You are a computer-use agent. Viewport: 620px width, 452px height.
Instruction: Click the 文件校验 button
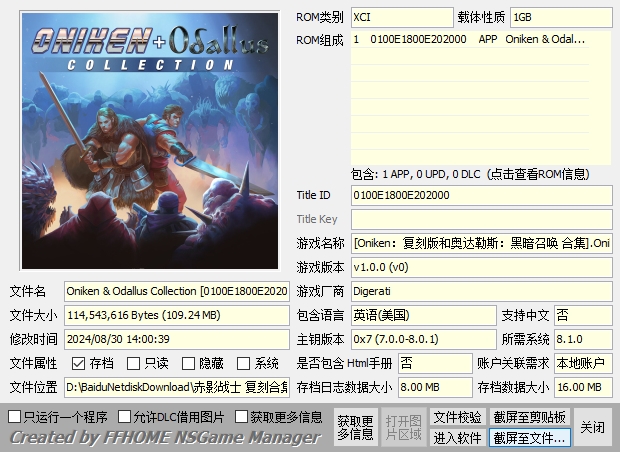coord(457,416)
